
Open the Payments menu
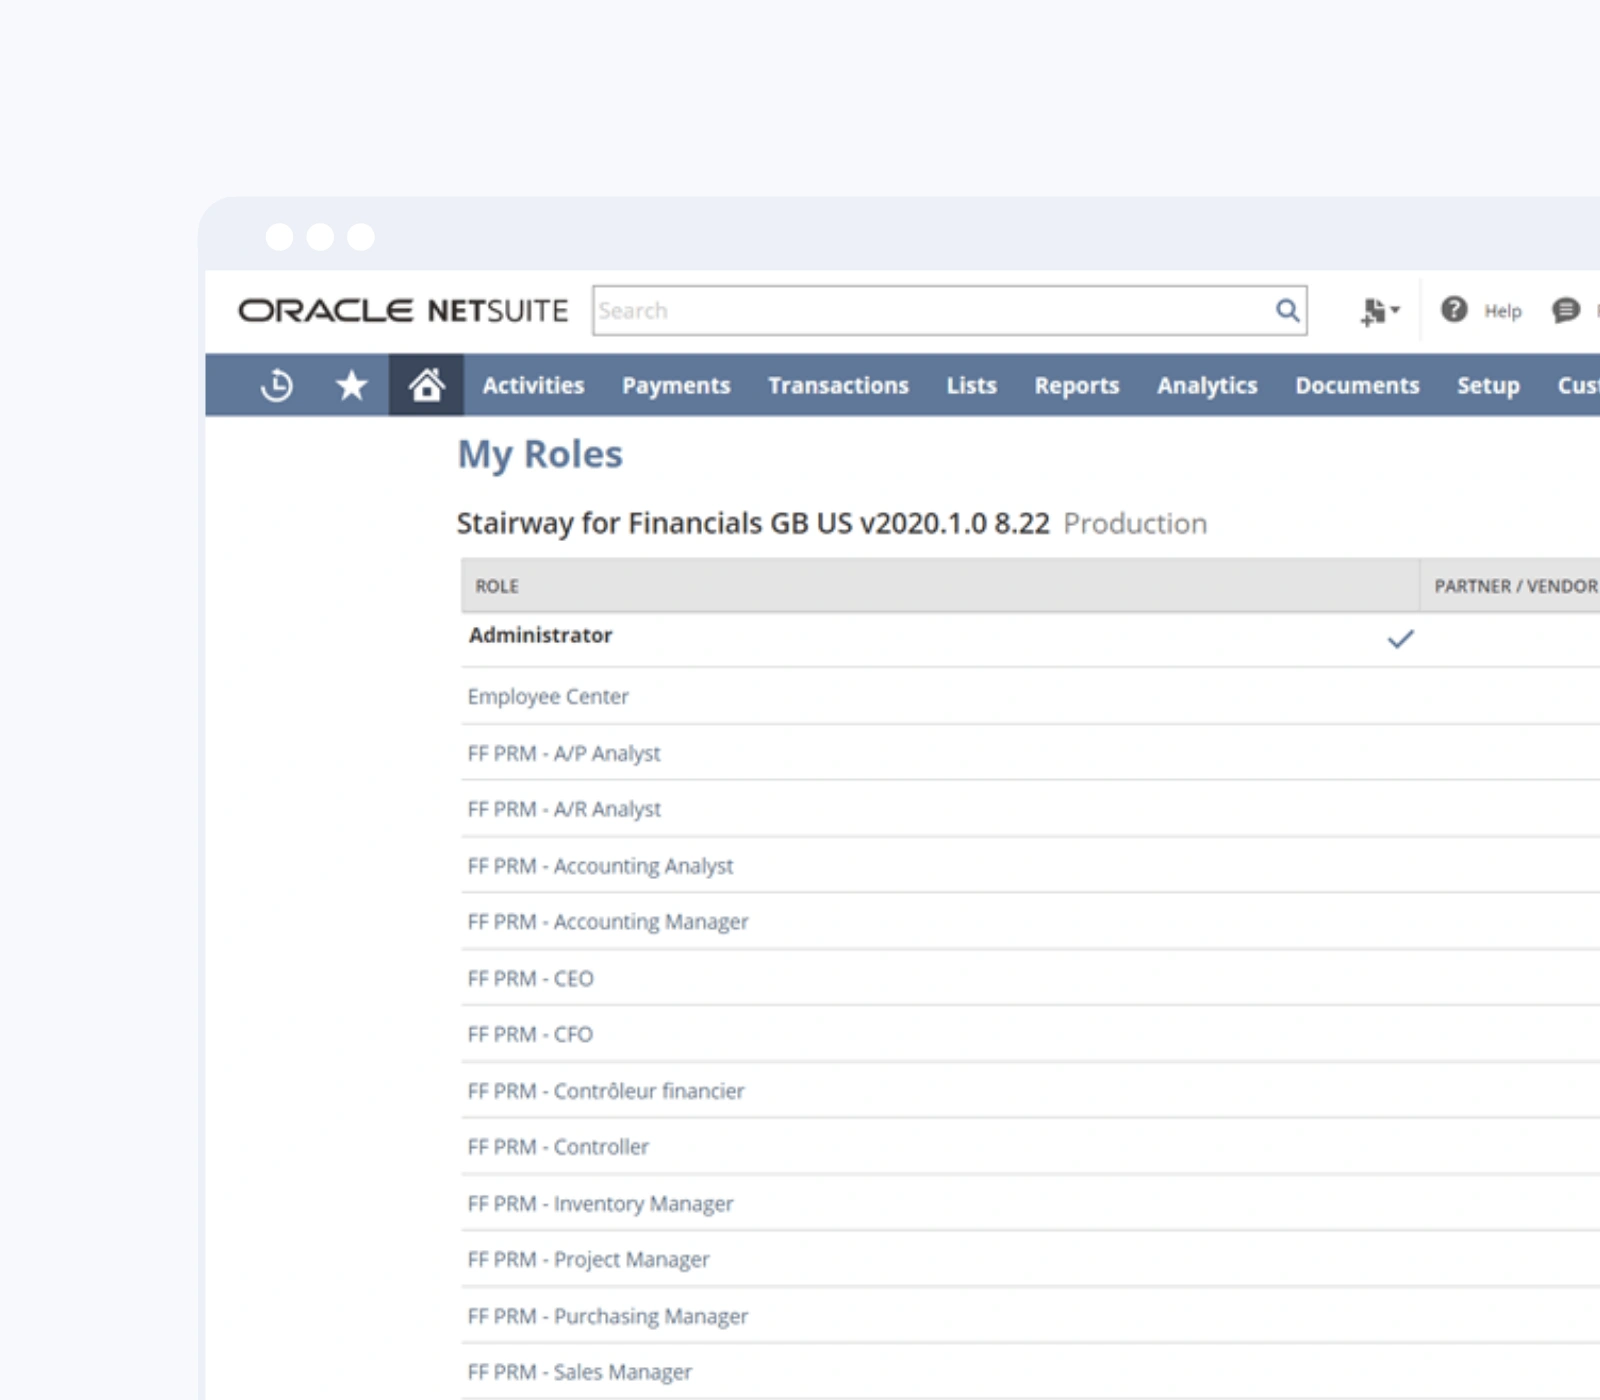click(x=676, y=385)
